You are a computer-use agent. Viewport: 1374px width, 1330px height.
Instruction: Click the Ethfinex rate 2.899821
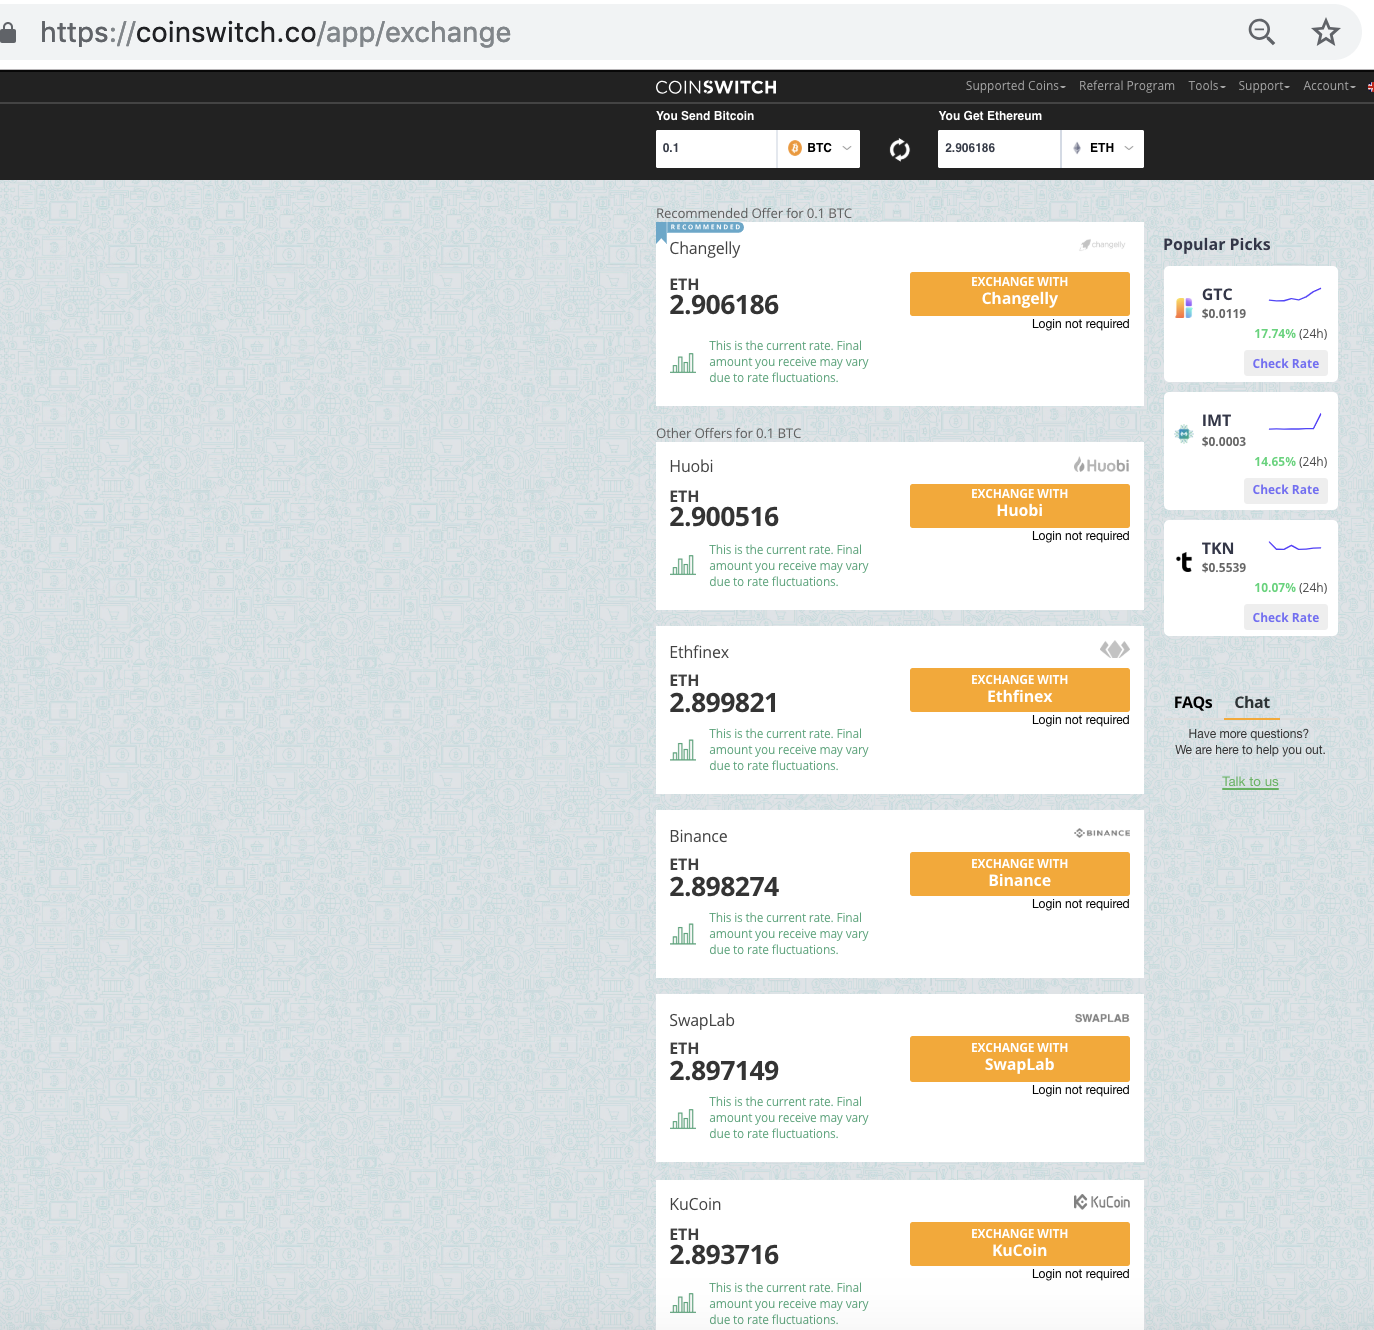[724, 703]
